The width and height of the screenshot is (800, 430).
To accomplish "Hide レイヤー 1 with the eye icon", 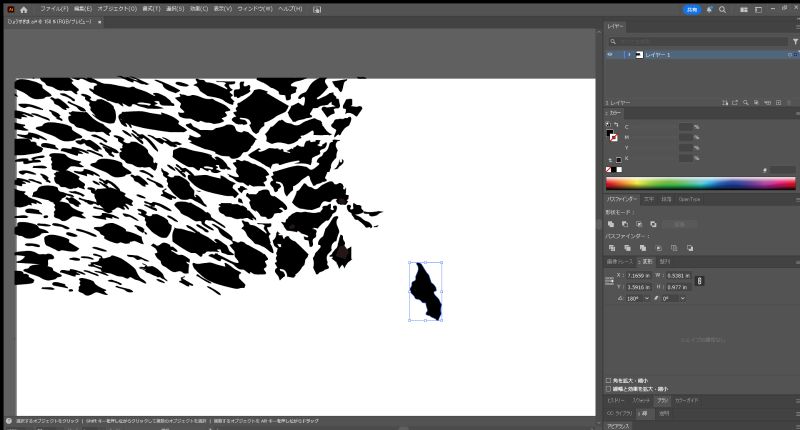I will tap(610, 54).
